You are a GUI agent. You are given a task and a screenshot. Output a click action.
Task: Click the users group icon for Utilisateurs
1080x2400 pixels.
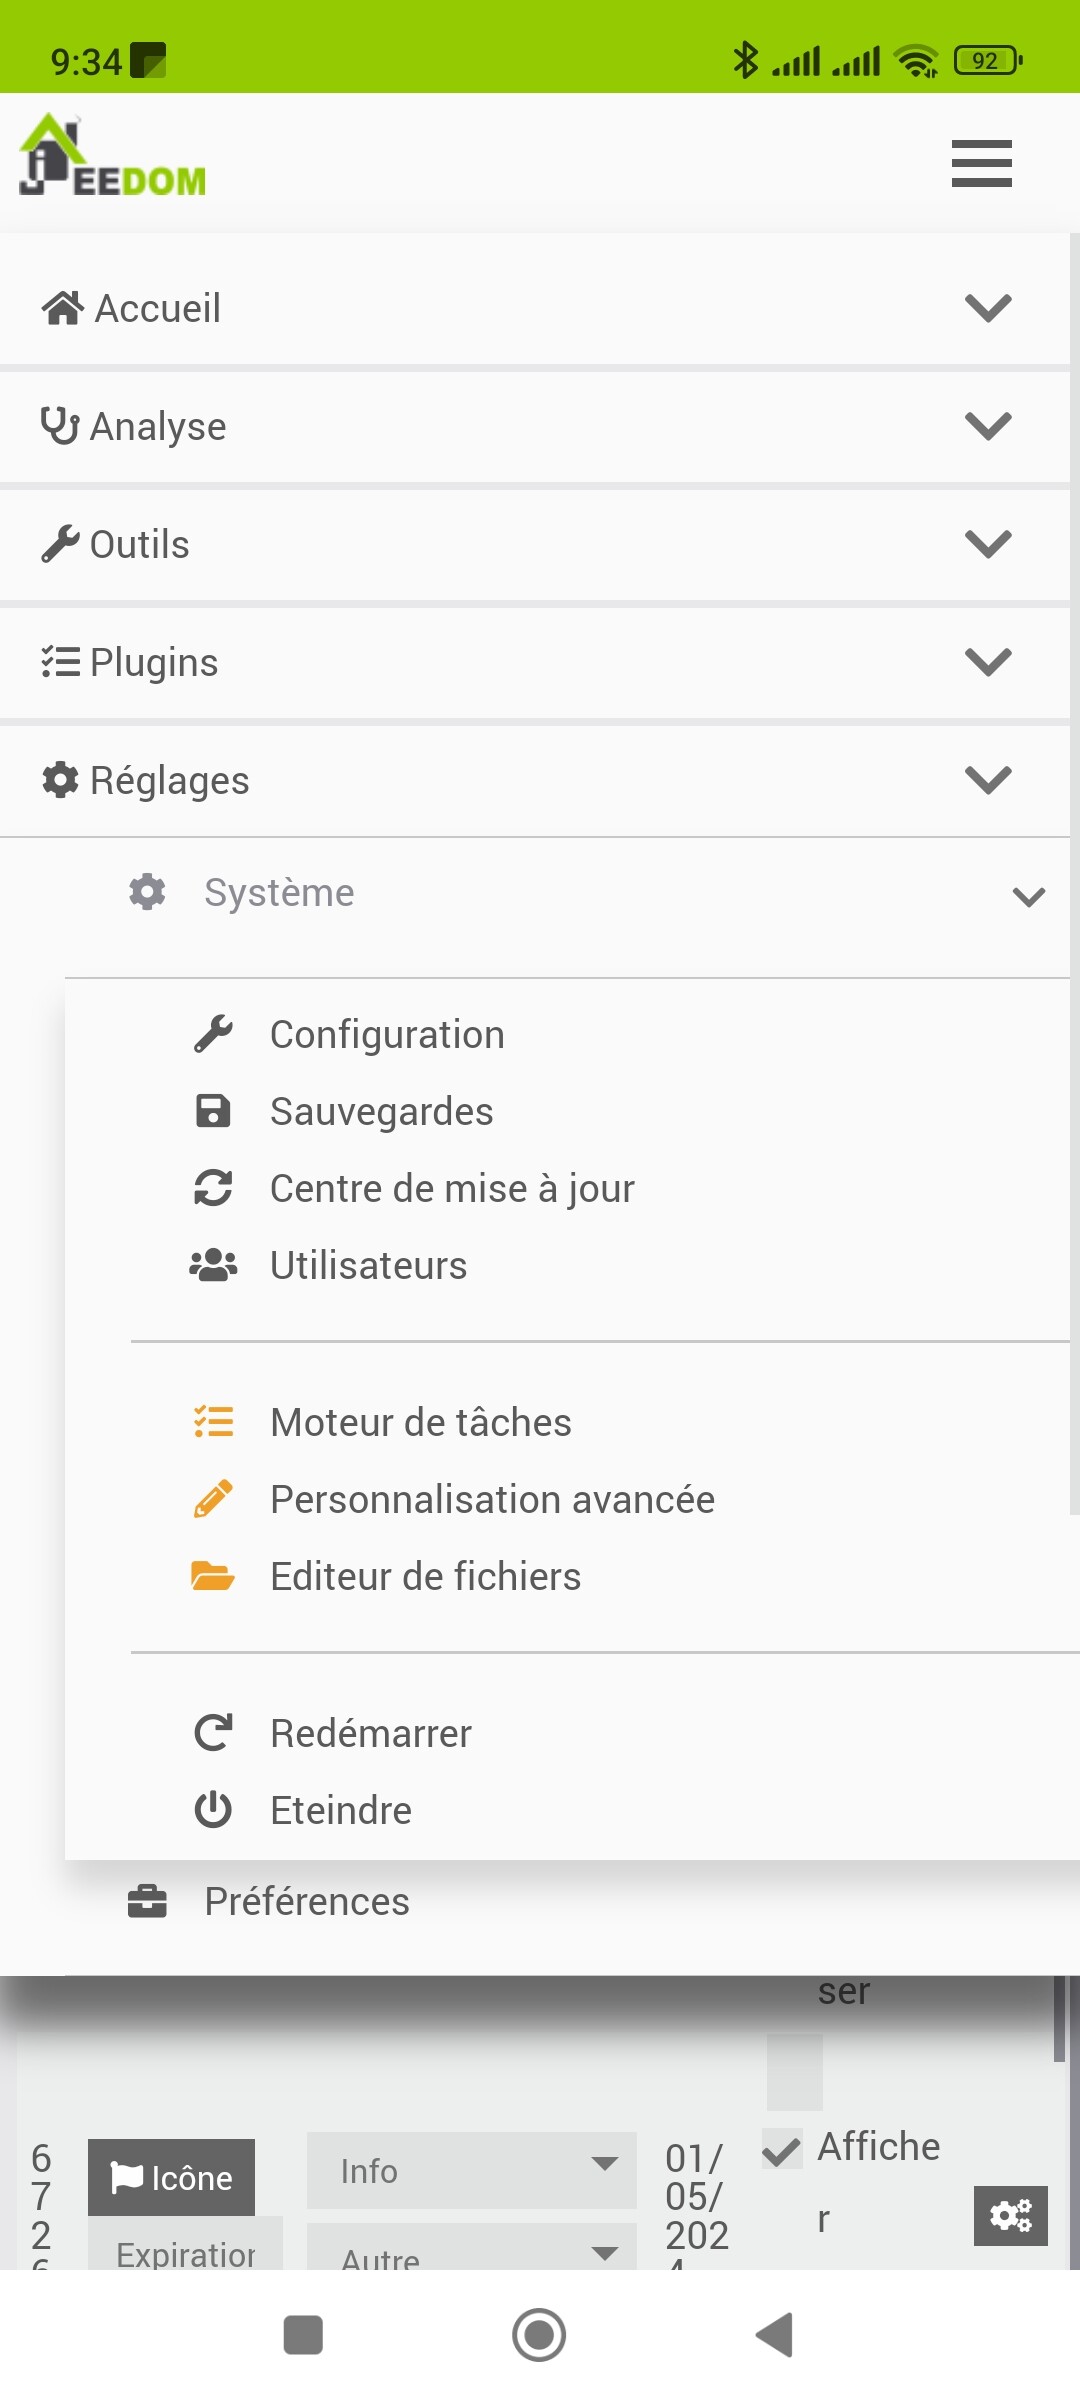click(x=213, y=1265)
